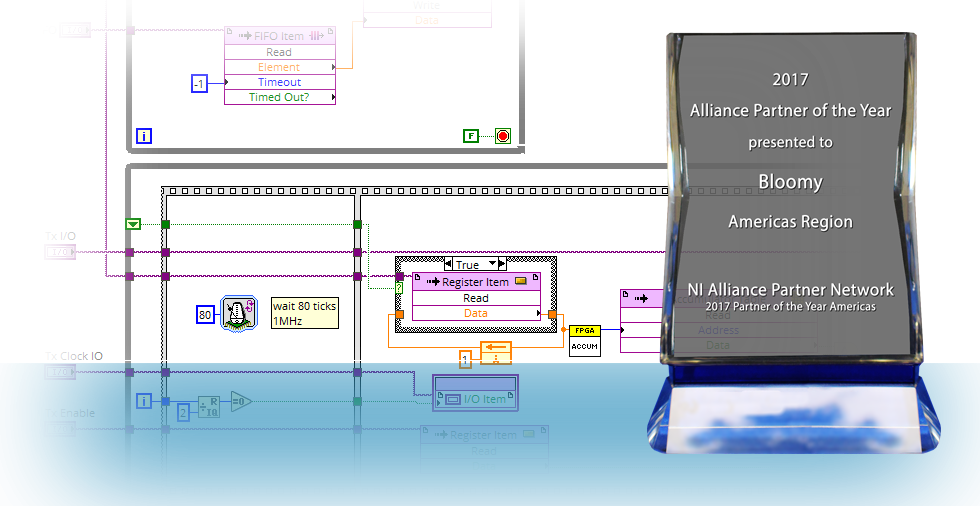980x506 pixels.
Task: Click the Timed Out? output terminal
Action: click(x=280, y=97)
